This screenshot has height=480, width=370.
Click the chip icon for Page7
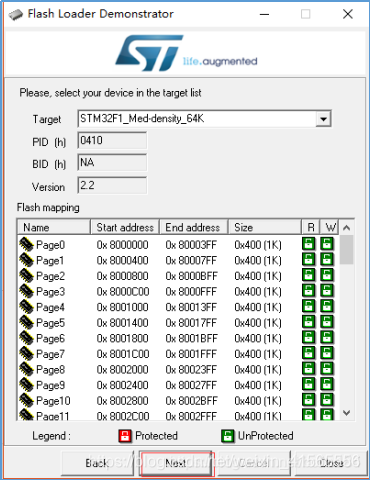click(26, 354)
